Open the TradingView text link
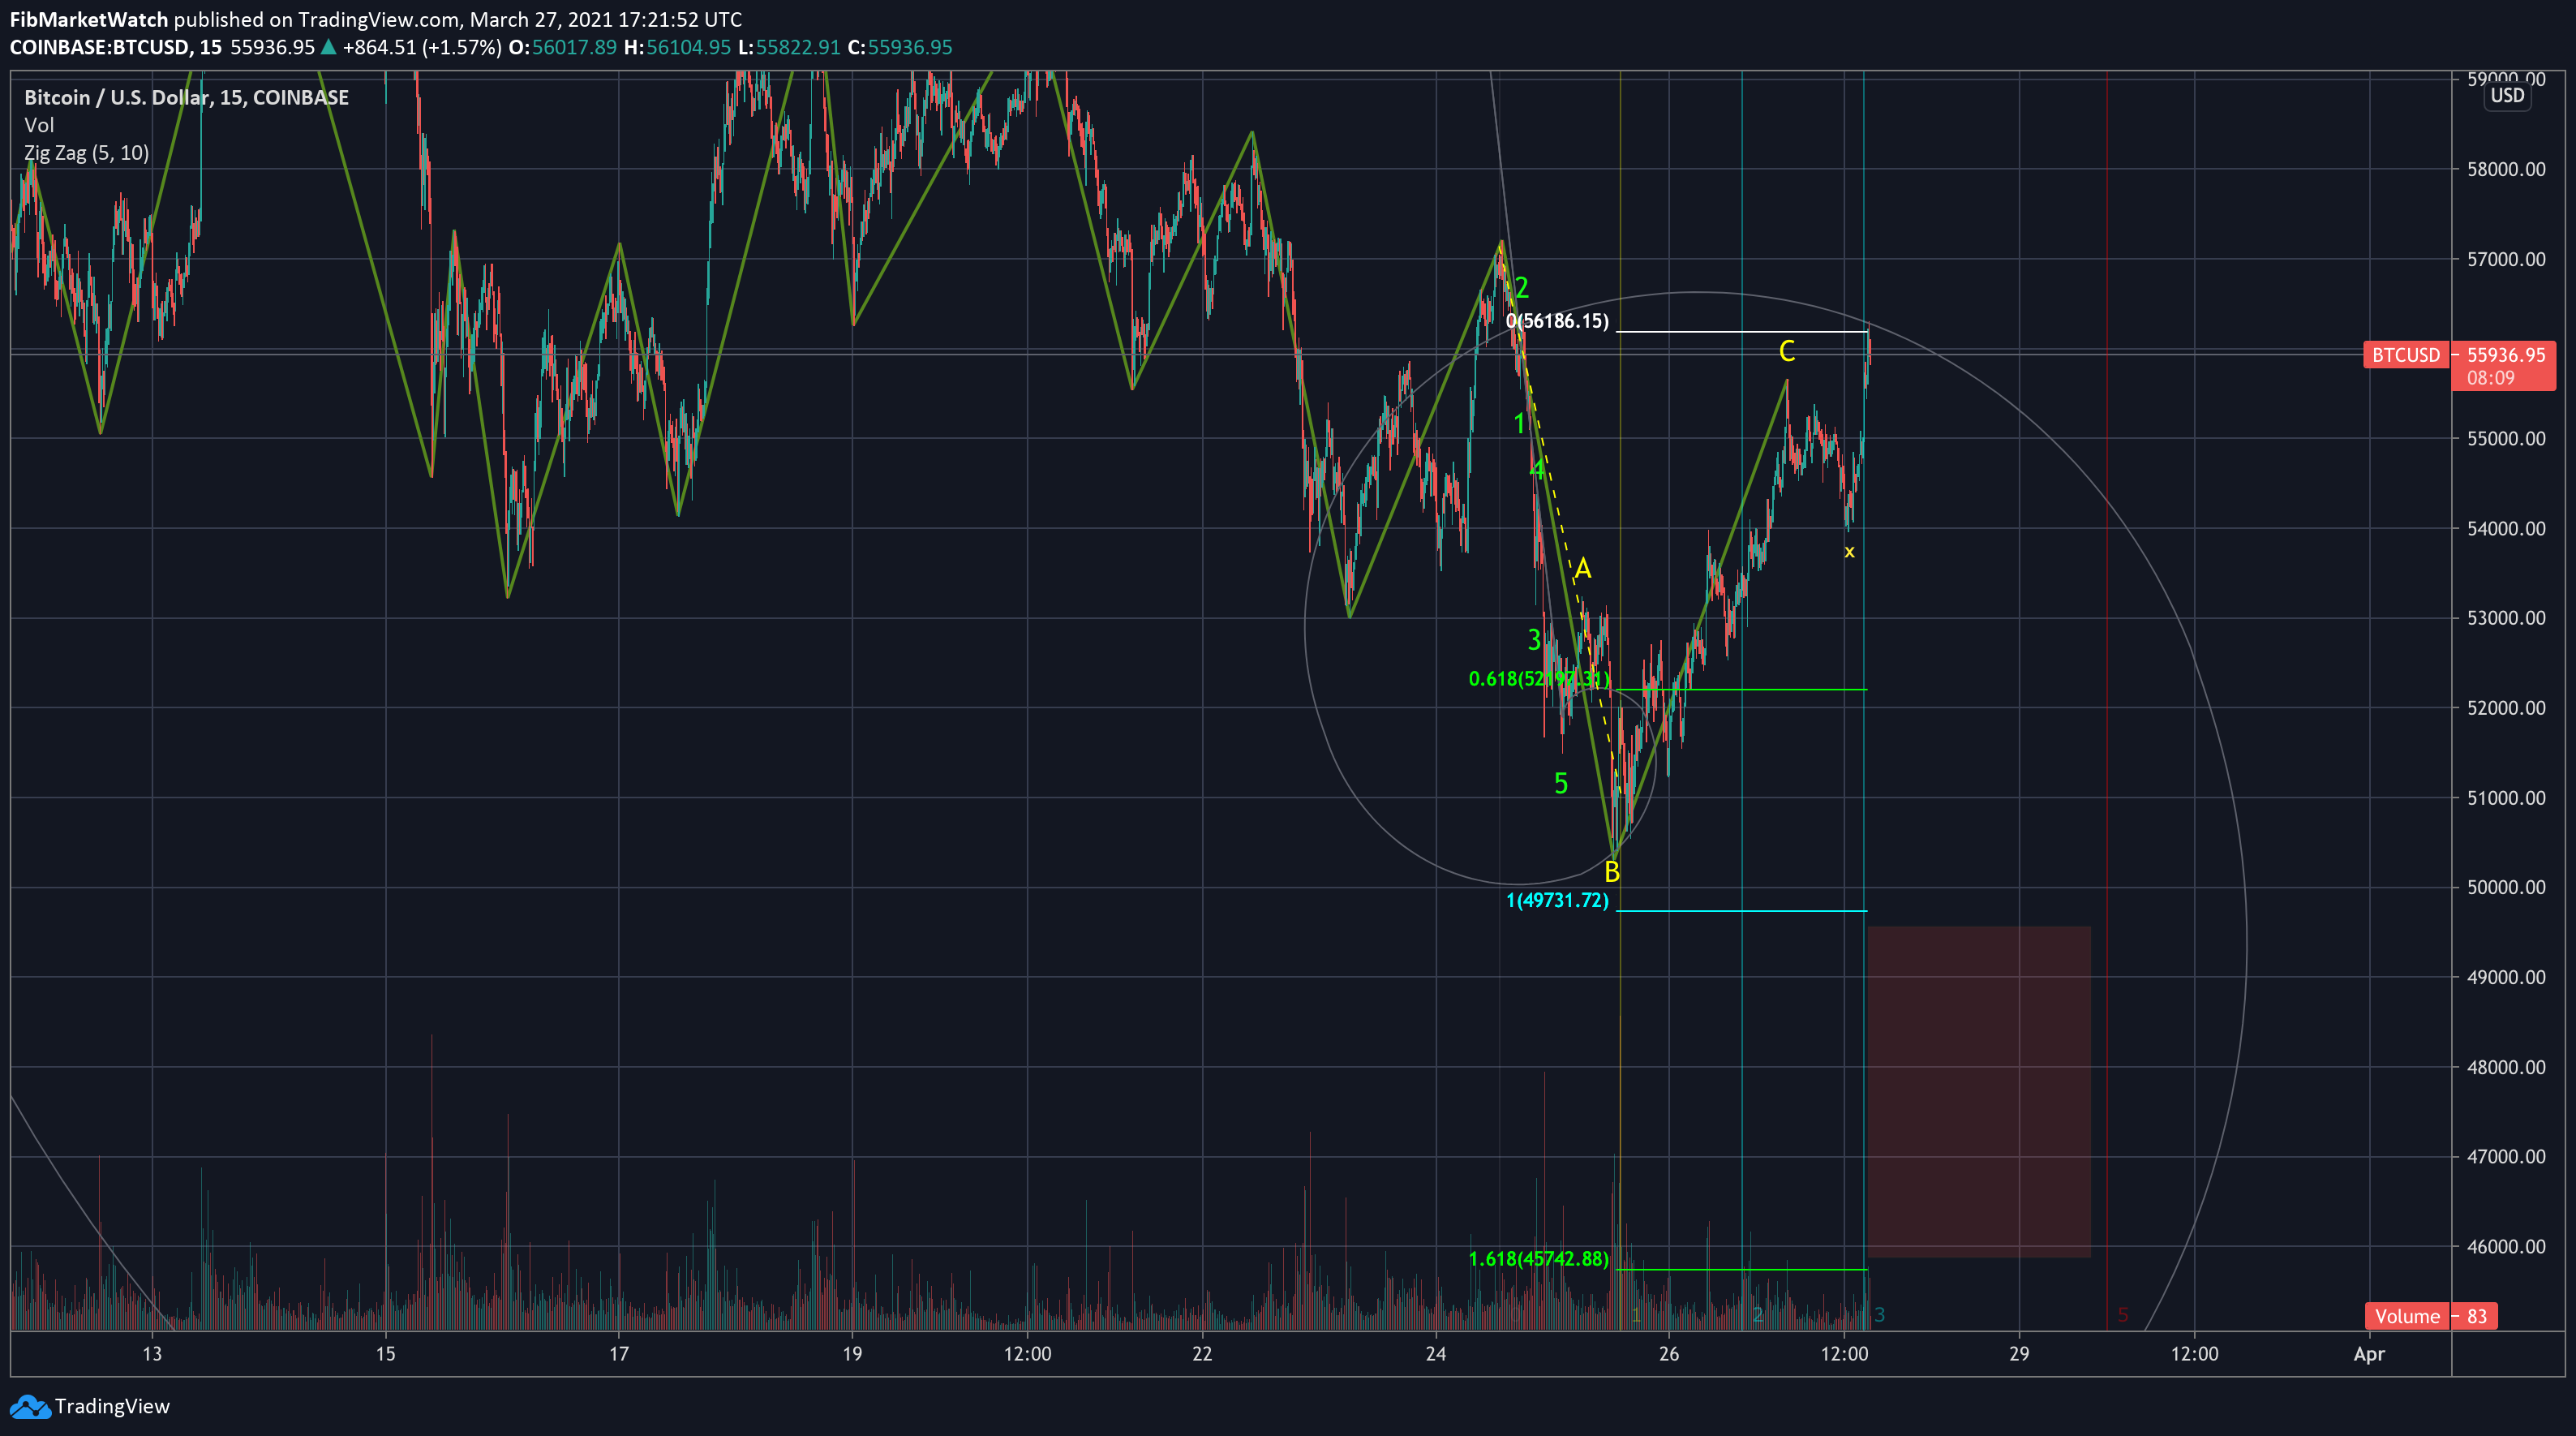Image resolution: width=2576 pixels, height=1436 pixels. (112, 1406)
